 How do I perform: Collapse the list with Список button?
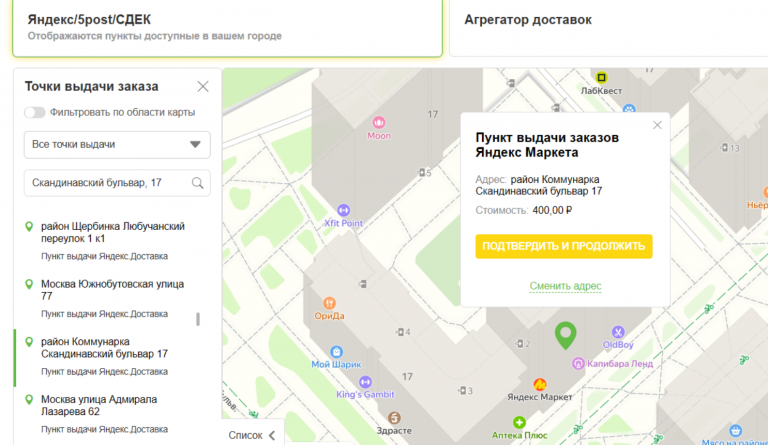click(253, 435)
